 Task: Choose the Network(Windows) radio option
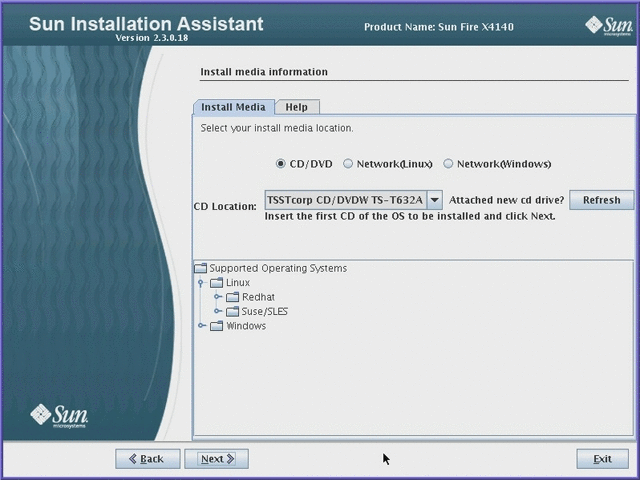point(448,164)
